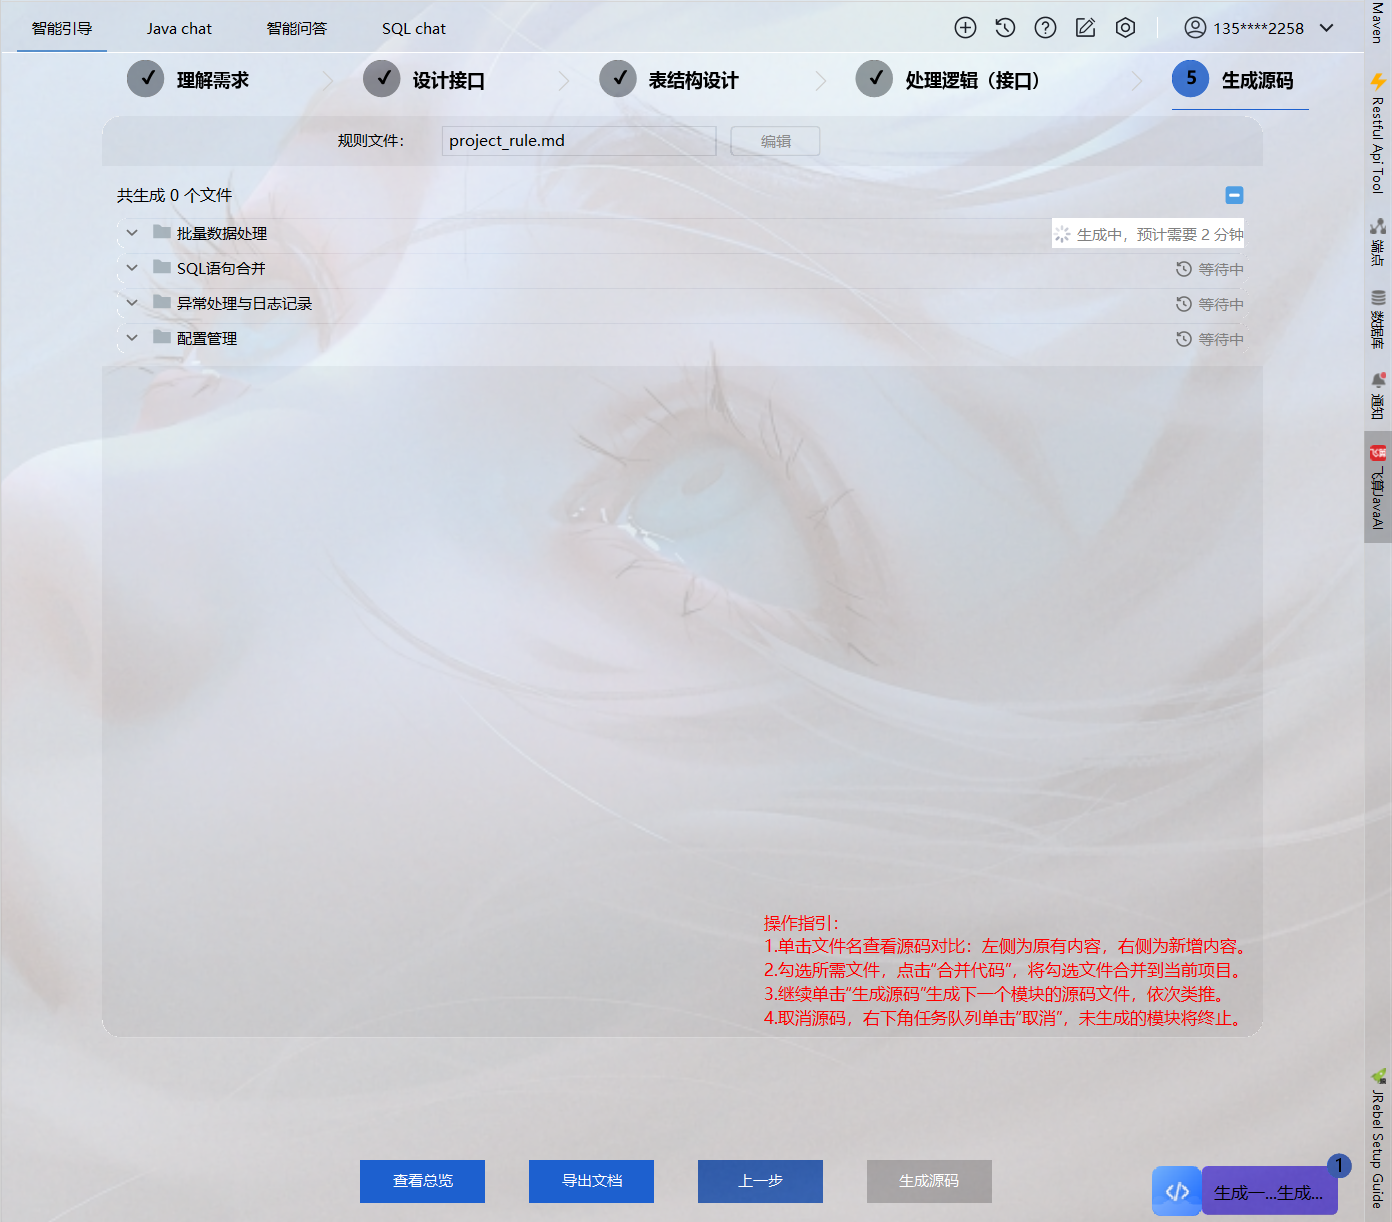
Task: Open the history icon in the top toolbar
Action: click(1005, 28)
